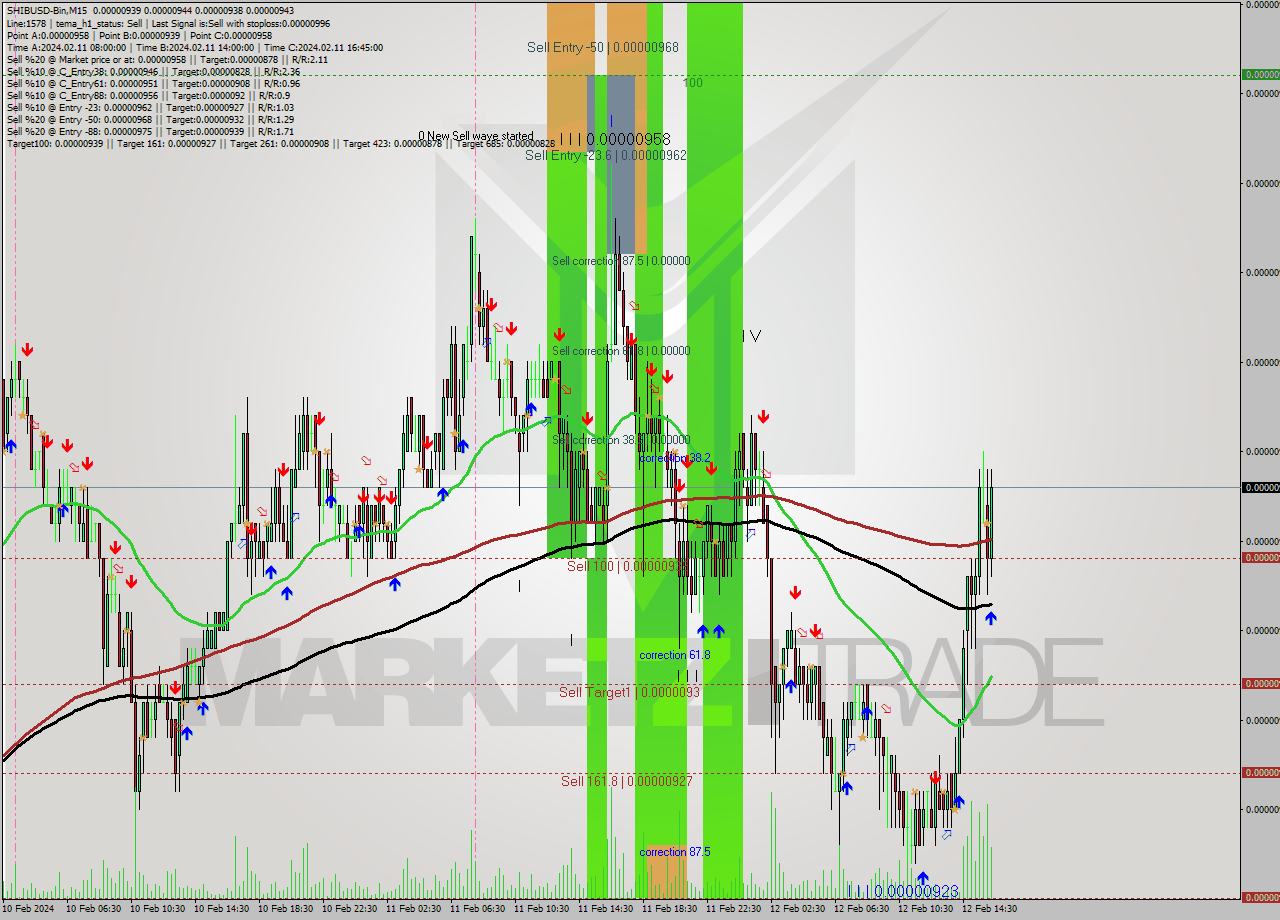
Task: Click the '11 Feb 10:30' time axis label
Action: (x=541, y=909)
